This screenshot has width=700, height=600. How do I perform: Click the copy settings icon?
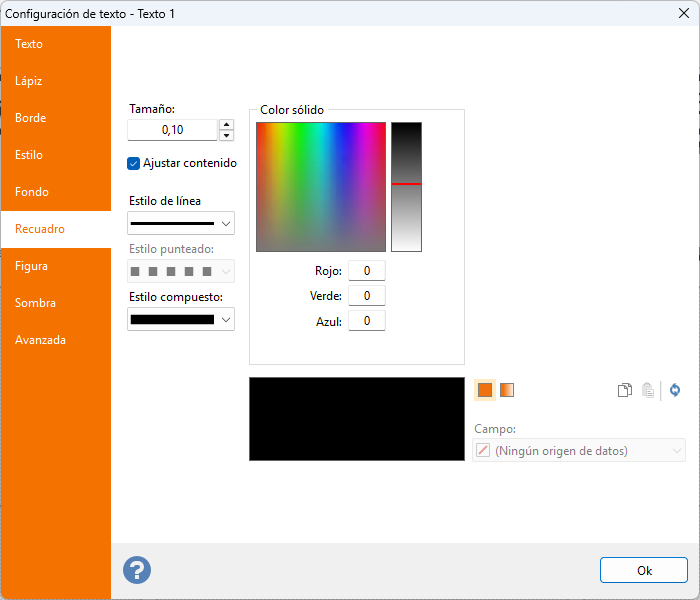click(624, 391)
